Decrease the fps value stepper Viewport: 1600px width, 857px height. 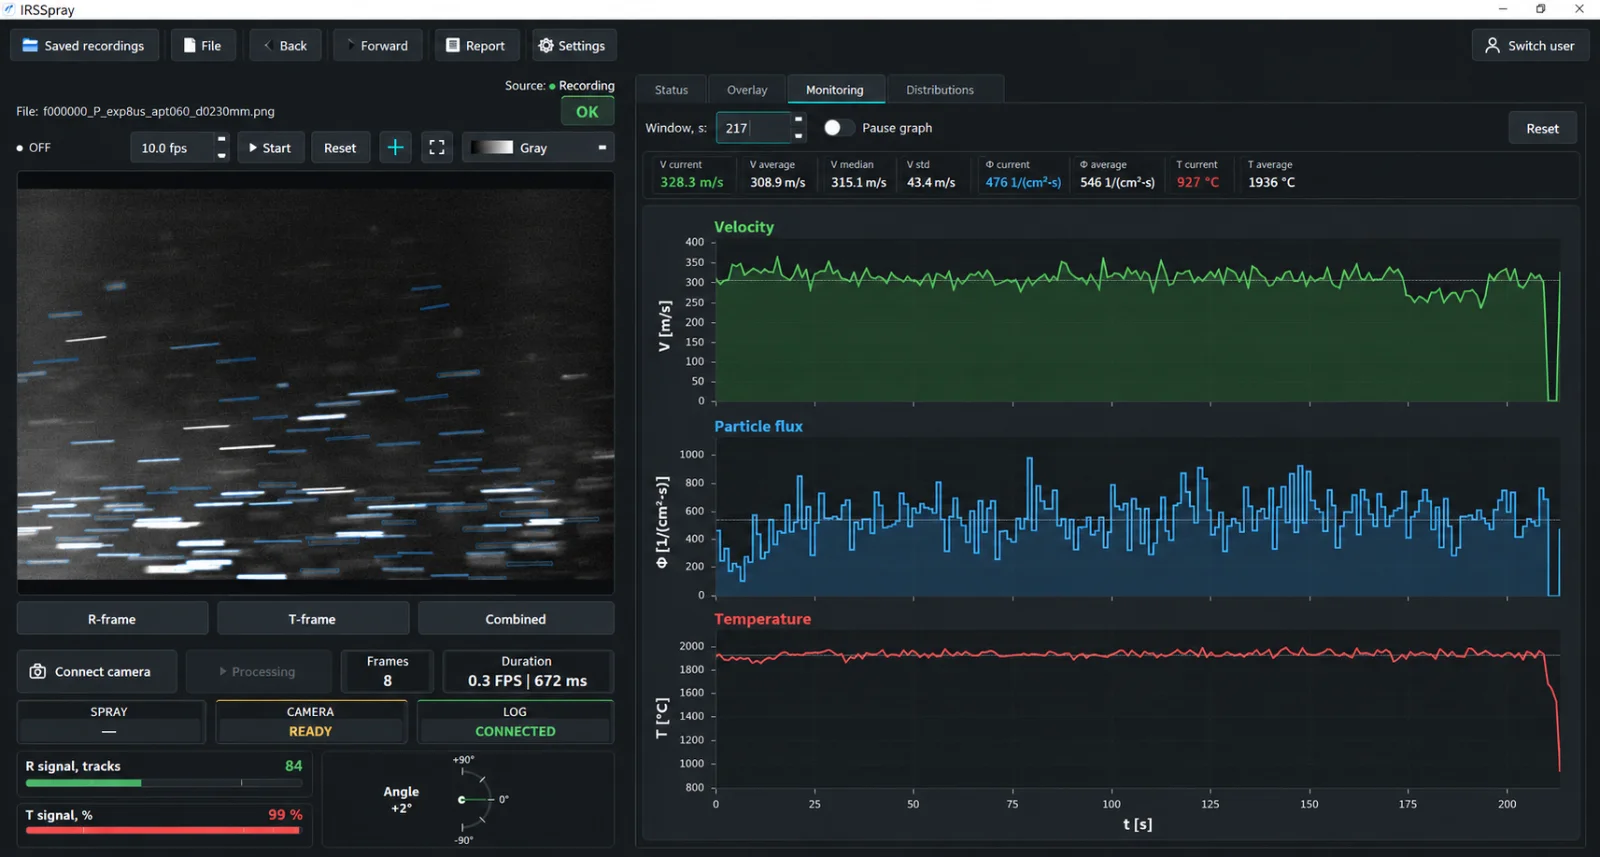pos(222,155)
